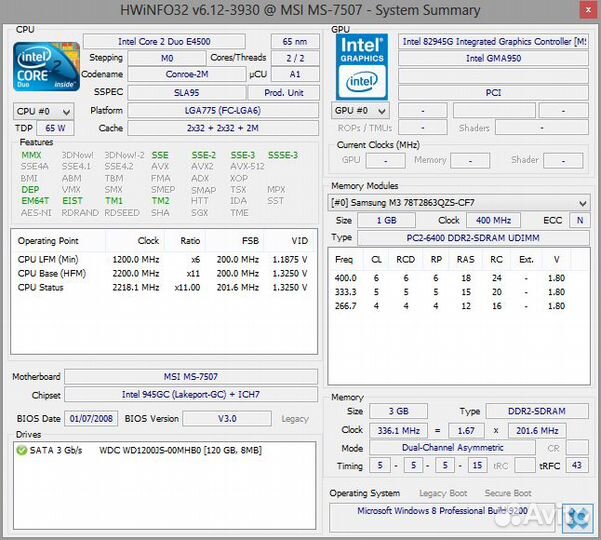This screenshot has width=601, height=540.
Task: Click the DEP feature label
Action: tap(30, 190)
